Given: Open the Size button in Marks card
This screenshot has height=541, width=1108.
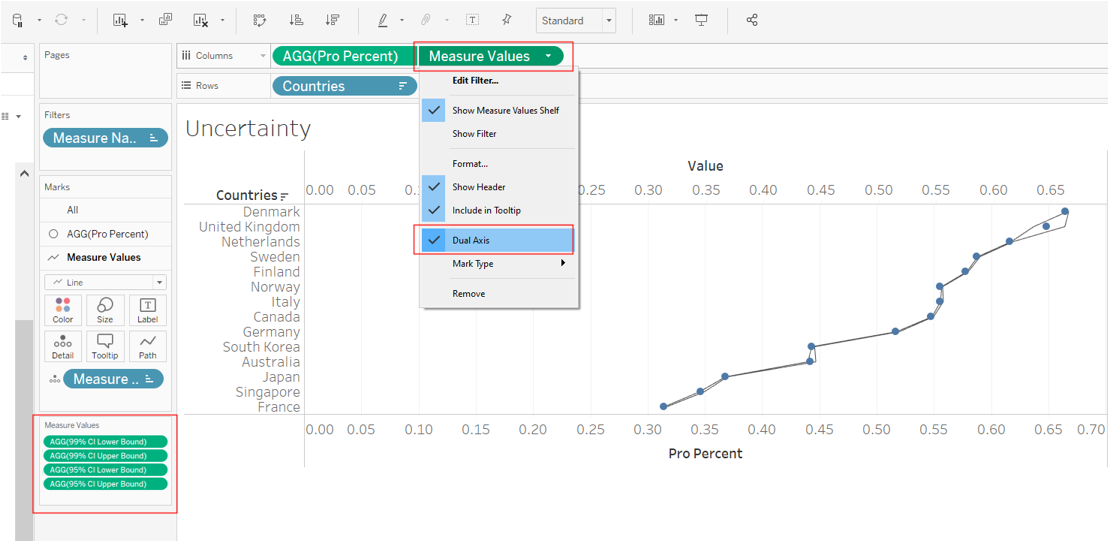Looking at the screenshot, I should coord(105,310).
